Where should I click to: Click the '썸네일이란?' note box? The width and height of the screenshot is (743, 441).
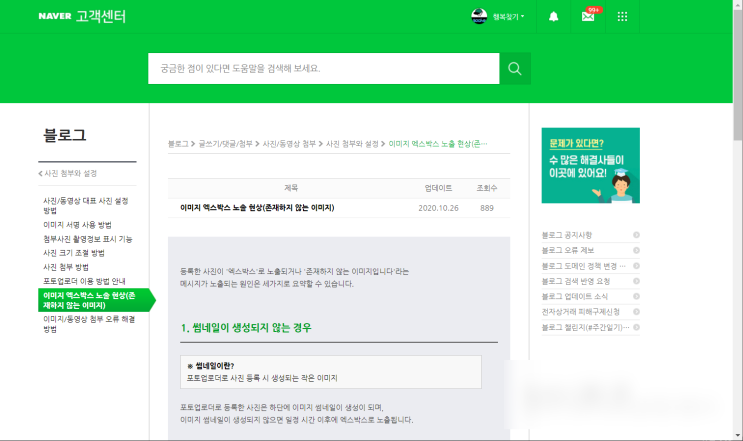pyautogui.click(x=331, y=372)
